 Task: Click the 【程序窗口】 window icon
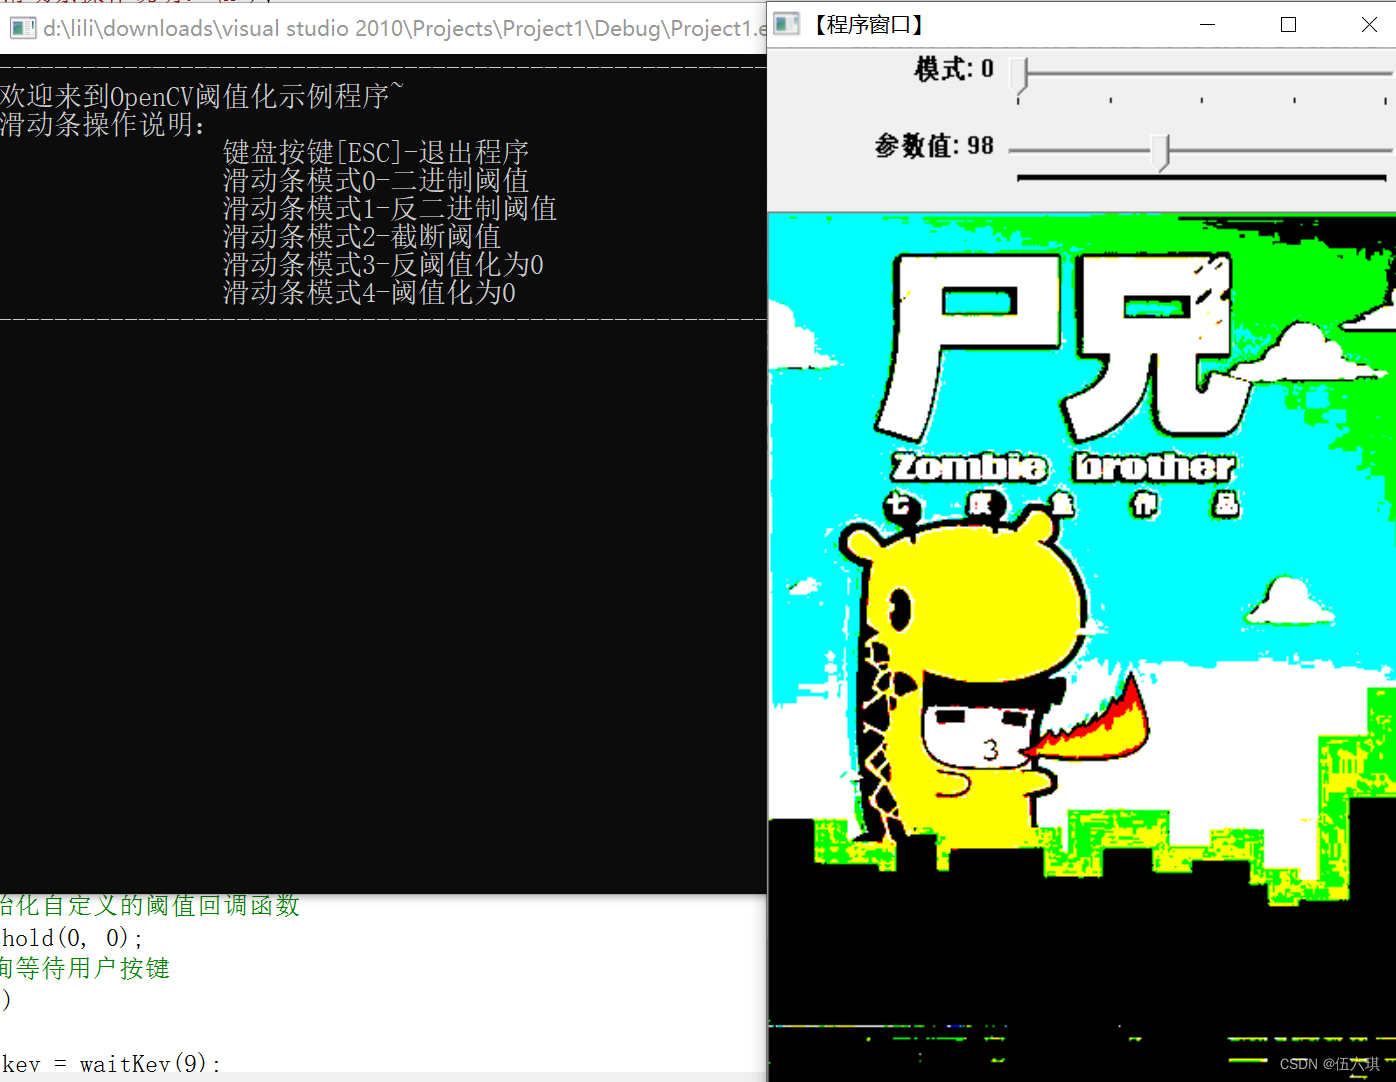[x=787, y=23]
